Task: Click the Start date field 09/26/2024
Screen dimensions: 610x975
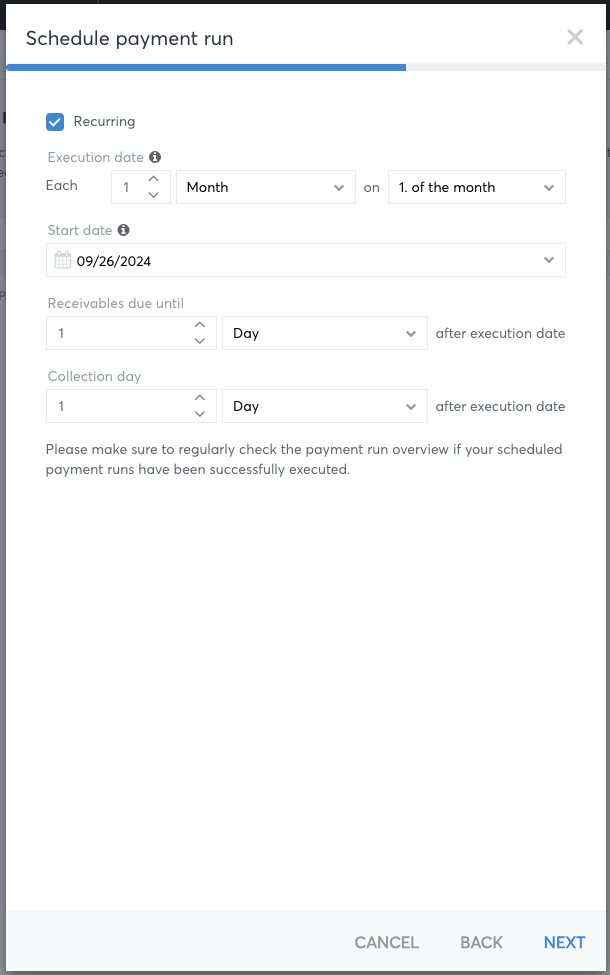Action: [x=306, y=260]
